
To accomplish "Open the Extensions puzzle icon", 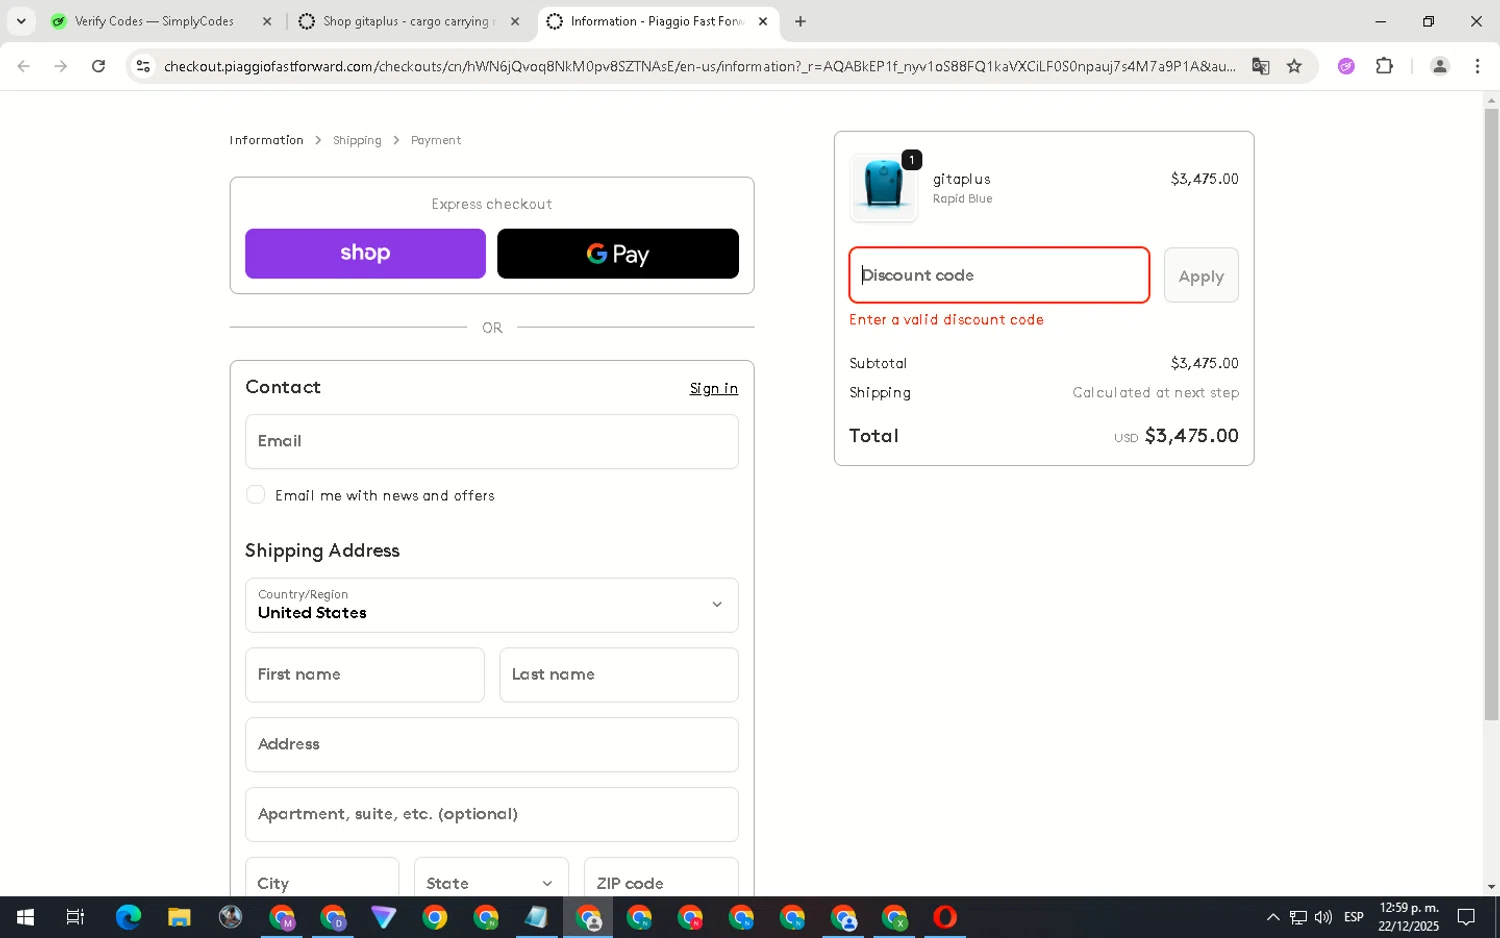I will (x=1384, y=66).
